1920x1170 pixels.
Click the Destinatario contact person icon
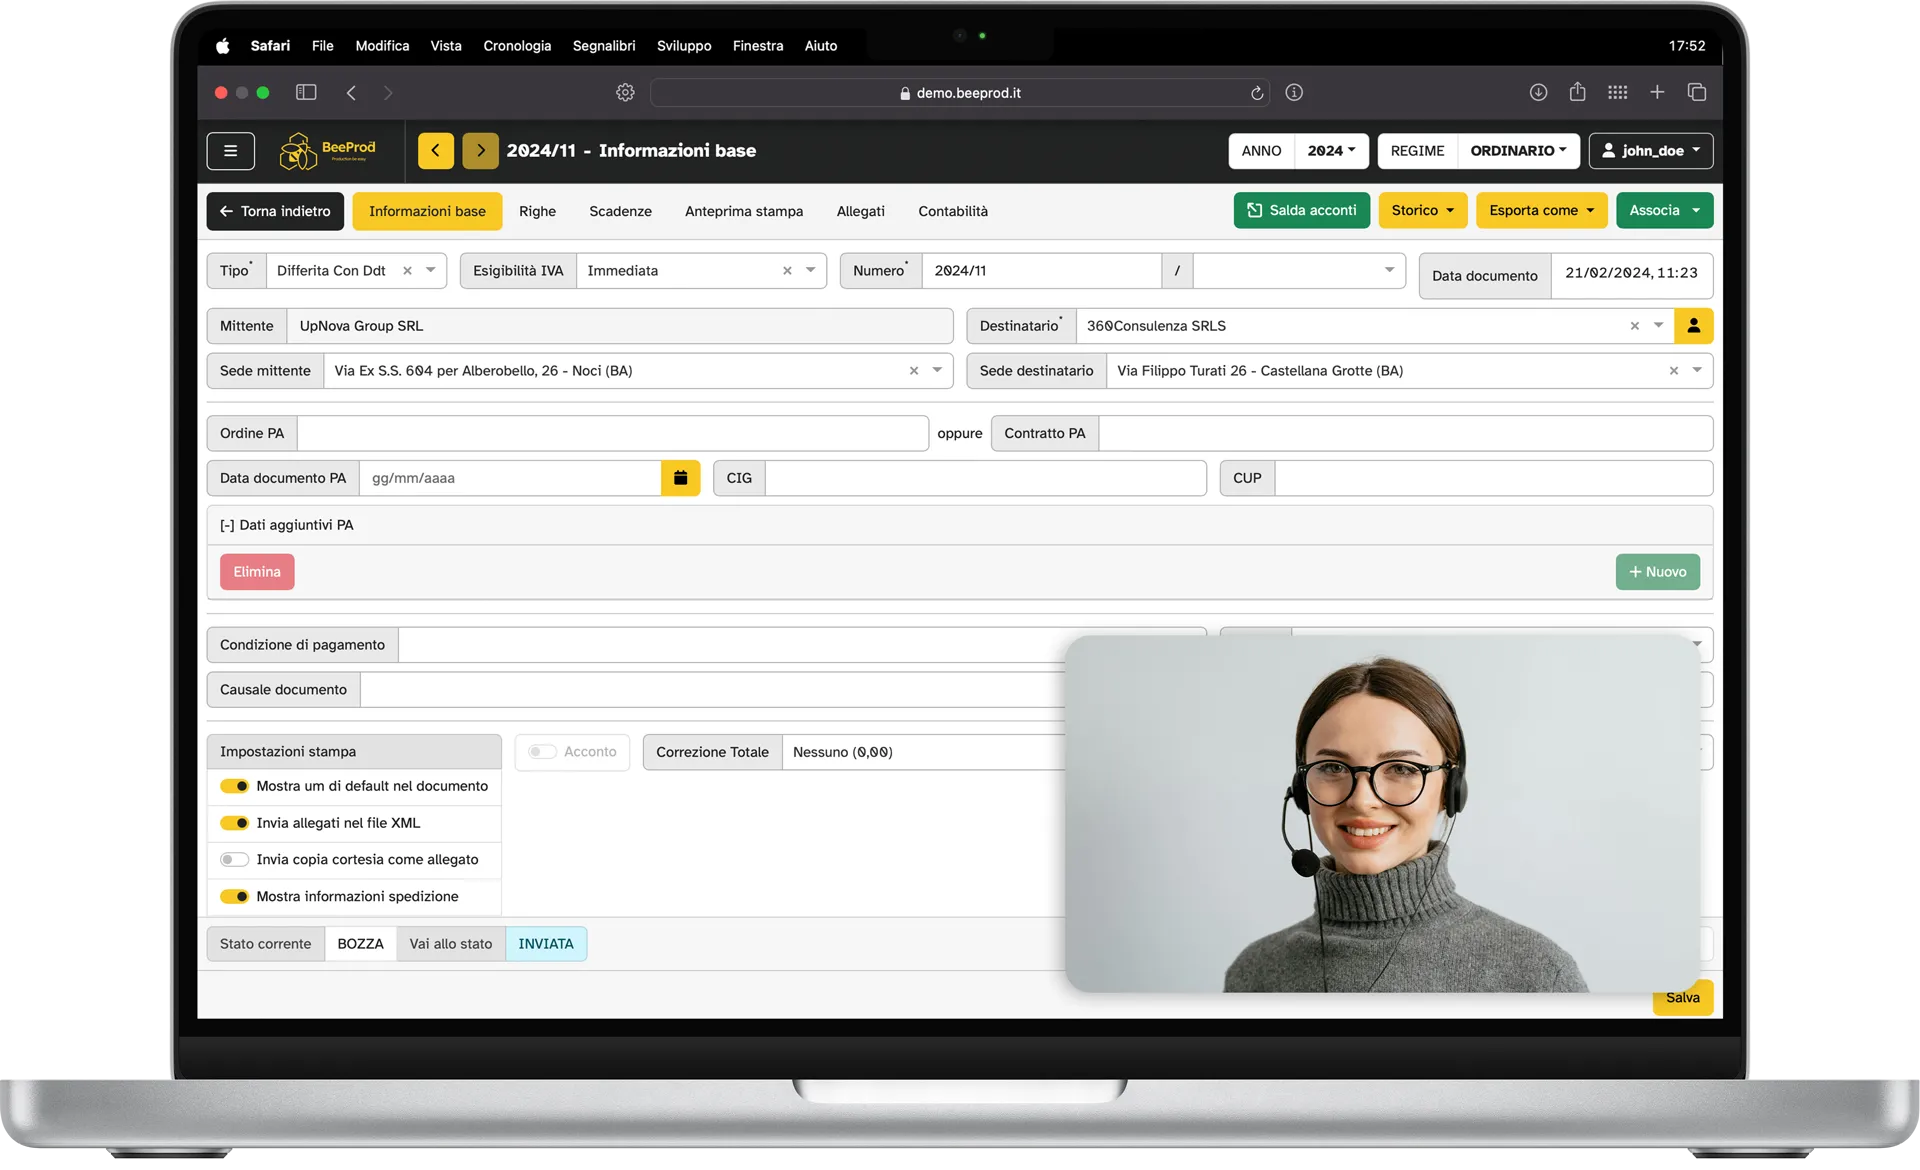point(1693,326)
